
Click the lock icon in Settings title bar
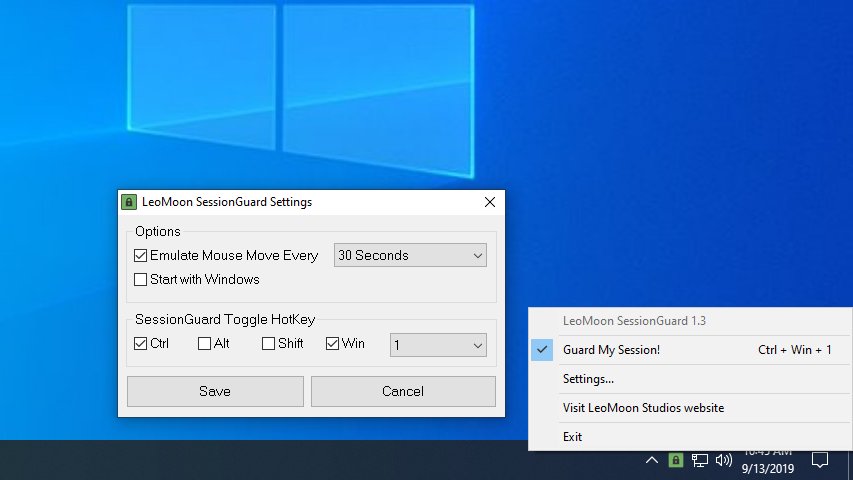coord(129,202)
